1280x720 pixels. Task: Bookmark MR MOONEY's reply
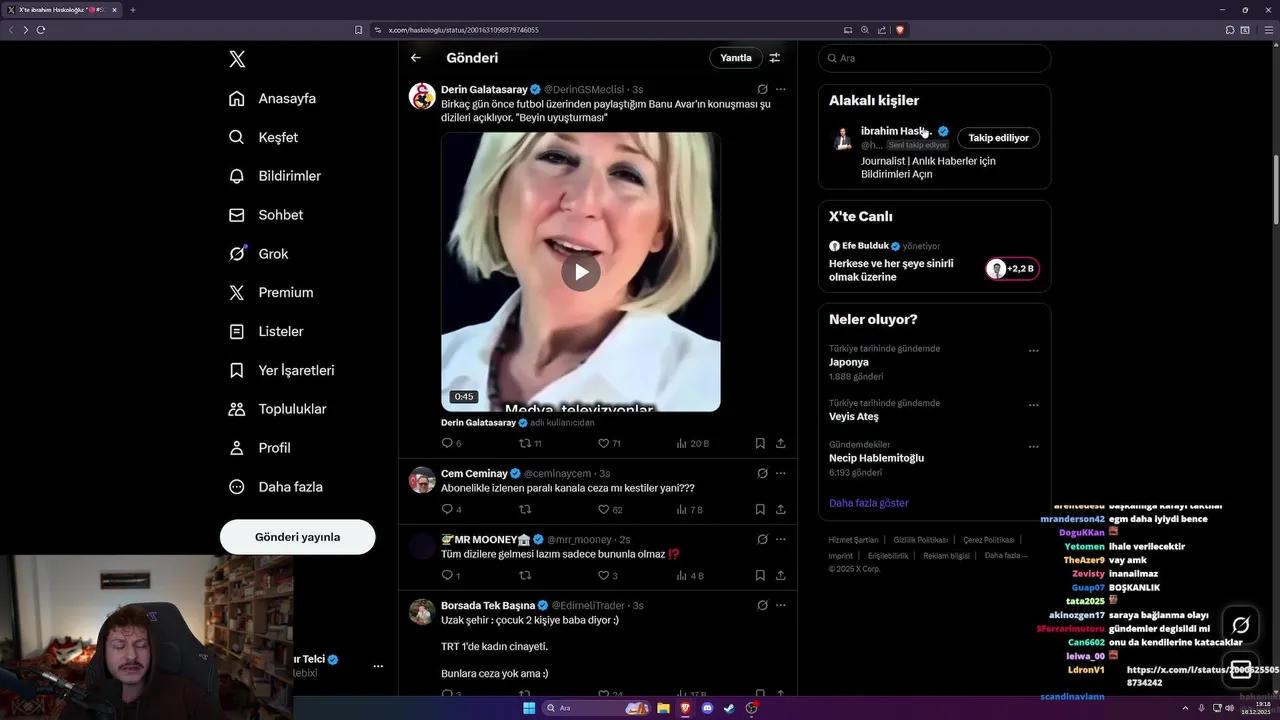[760, 575]
